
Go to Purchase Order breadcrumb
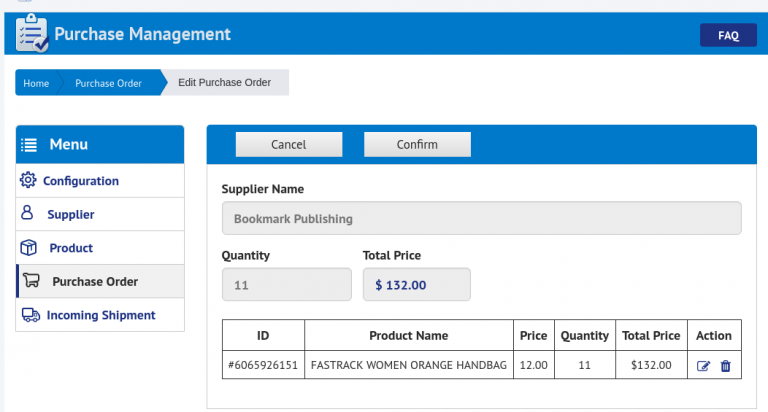coord(108,83)
